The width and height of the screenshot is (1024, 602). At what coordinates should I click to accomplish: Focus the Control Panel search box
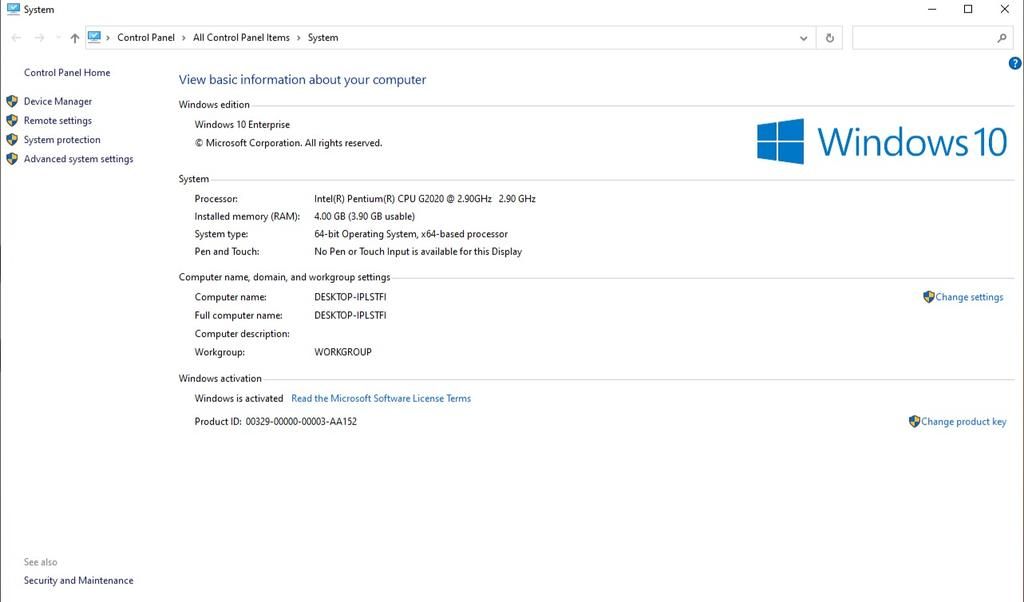click(933, 38)
